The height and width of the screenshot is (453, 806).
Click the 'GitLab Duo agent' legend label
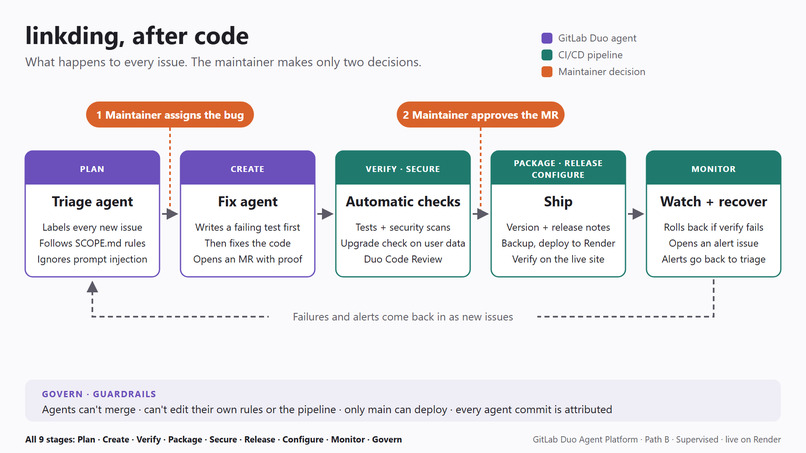click(597, 38)
